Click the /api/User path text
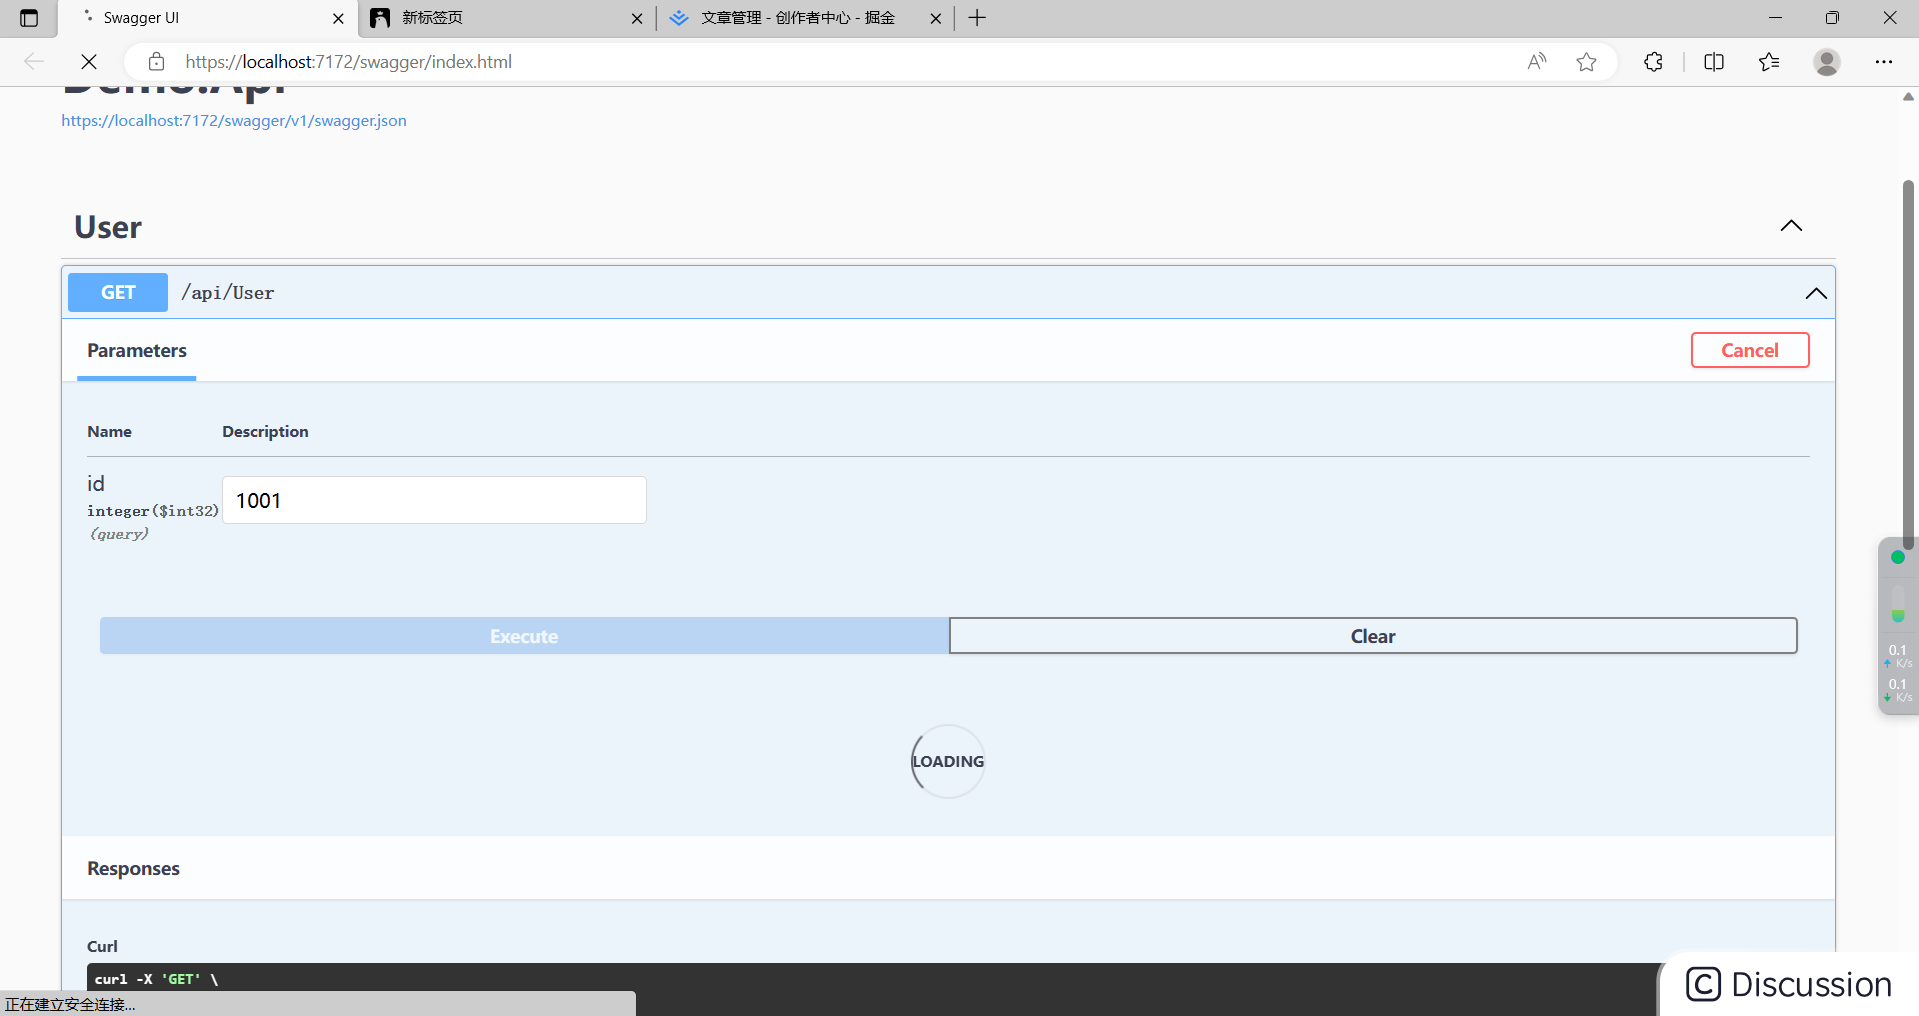 [x=227, y=293]
